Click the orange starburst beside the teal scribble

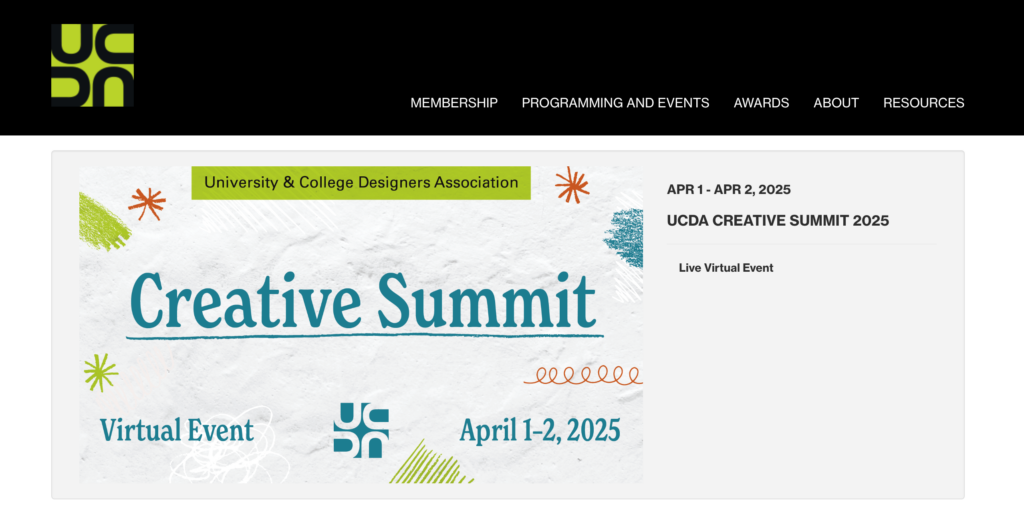click(x=572, y=185)
